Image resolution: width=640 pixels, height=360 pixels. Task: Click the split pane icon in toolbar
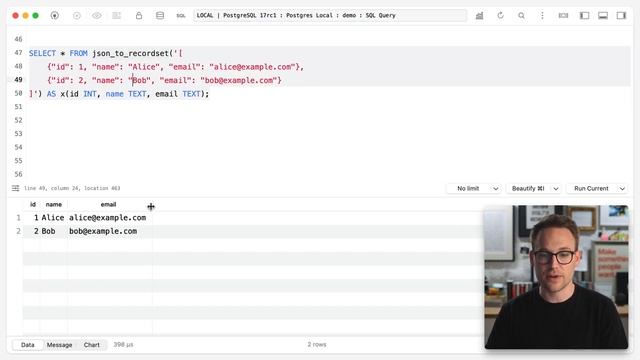(x=563, y=16)
